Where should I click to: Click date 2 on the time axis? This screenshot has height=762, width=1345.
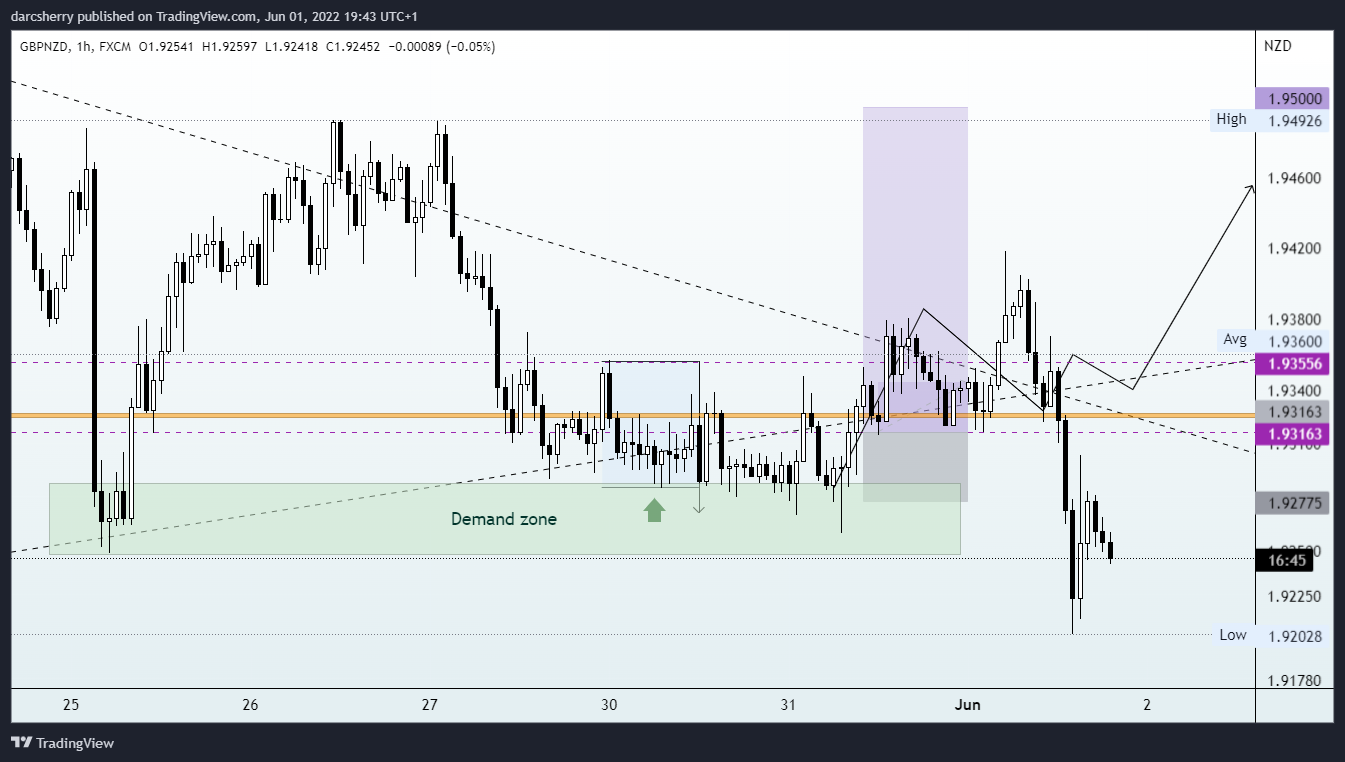point(1147,705)
